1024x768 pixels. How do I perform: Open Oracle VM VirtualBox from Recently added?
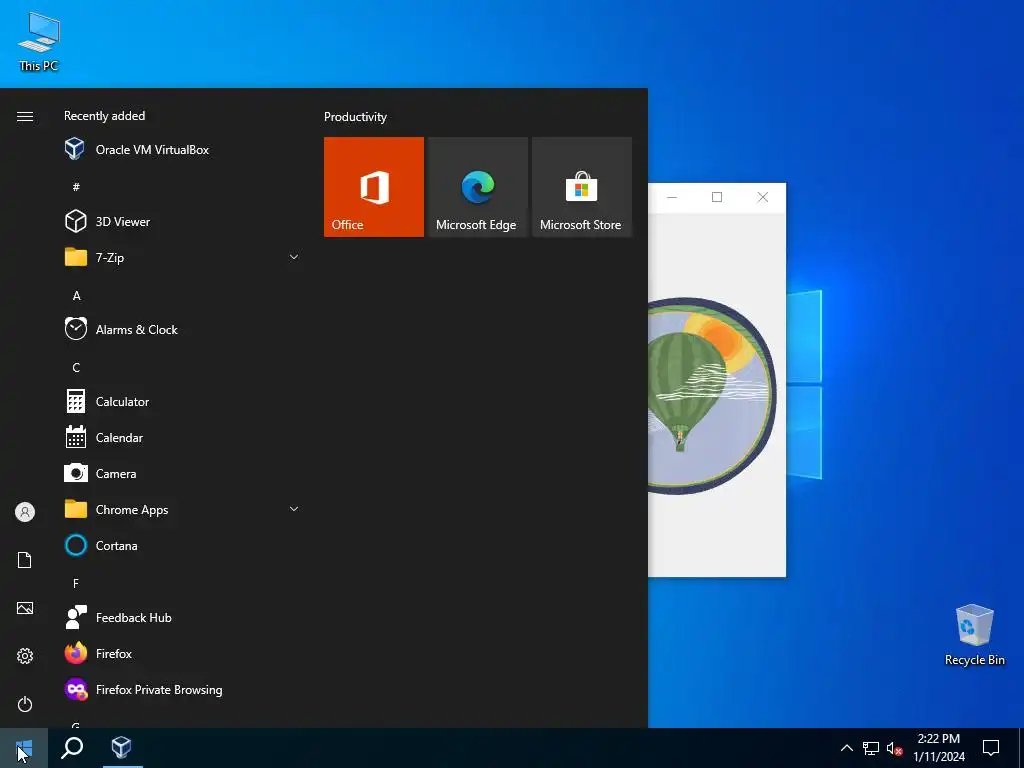click(182, 150)
